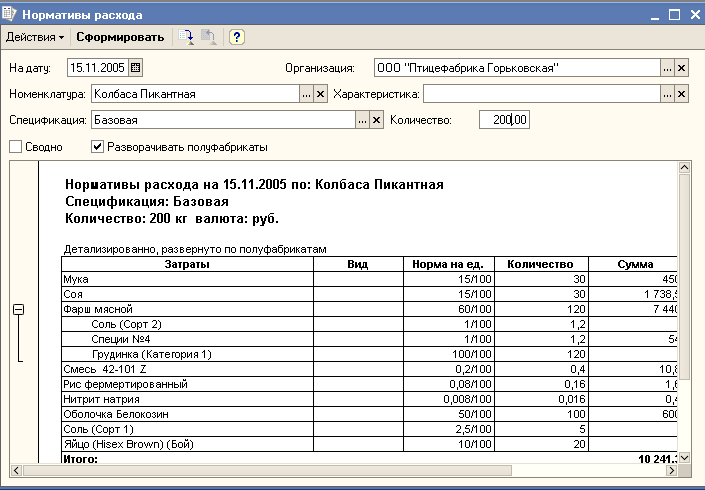Click the Спецификация field with Базовая
The width and height of the screenshot is (705, 490).
(x=223, y=120)
